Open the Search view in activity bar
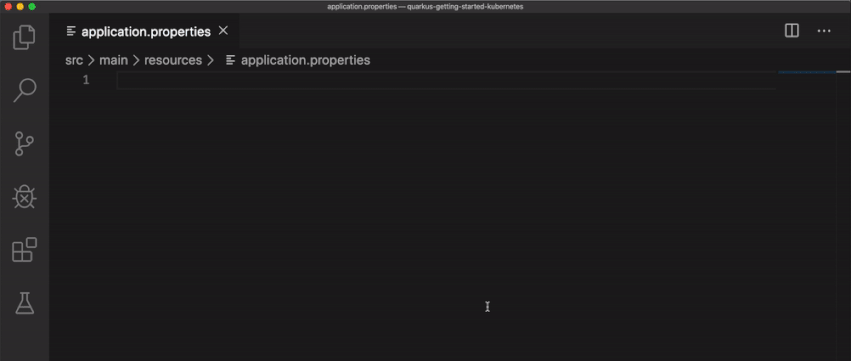This screenshot has height=361, width=851. [x=24, y=90]
